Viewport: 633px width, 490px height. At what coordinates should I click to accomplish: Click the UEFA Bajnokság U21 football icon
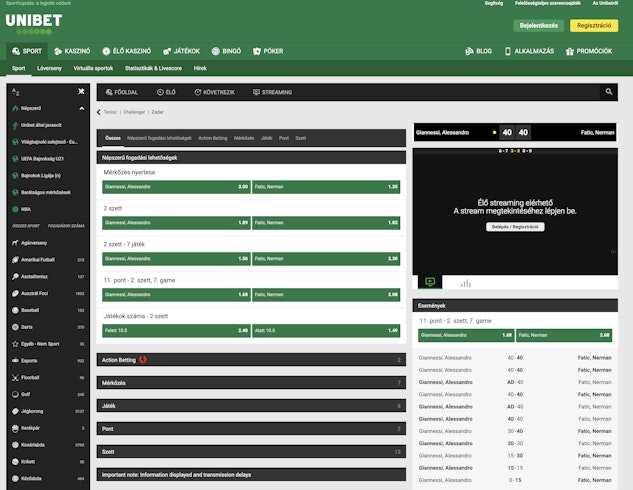pyautogui.click(x=15, y=159)
